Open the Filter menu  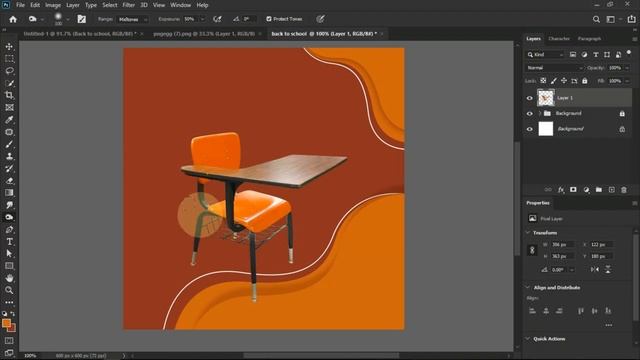[129, 5]
